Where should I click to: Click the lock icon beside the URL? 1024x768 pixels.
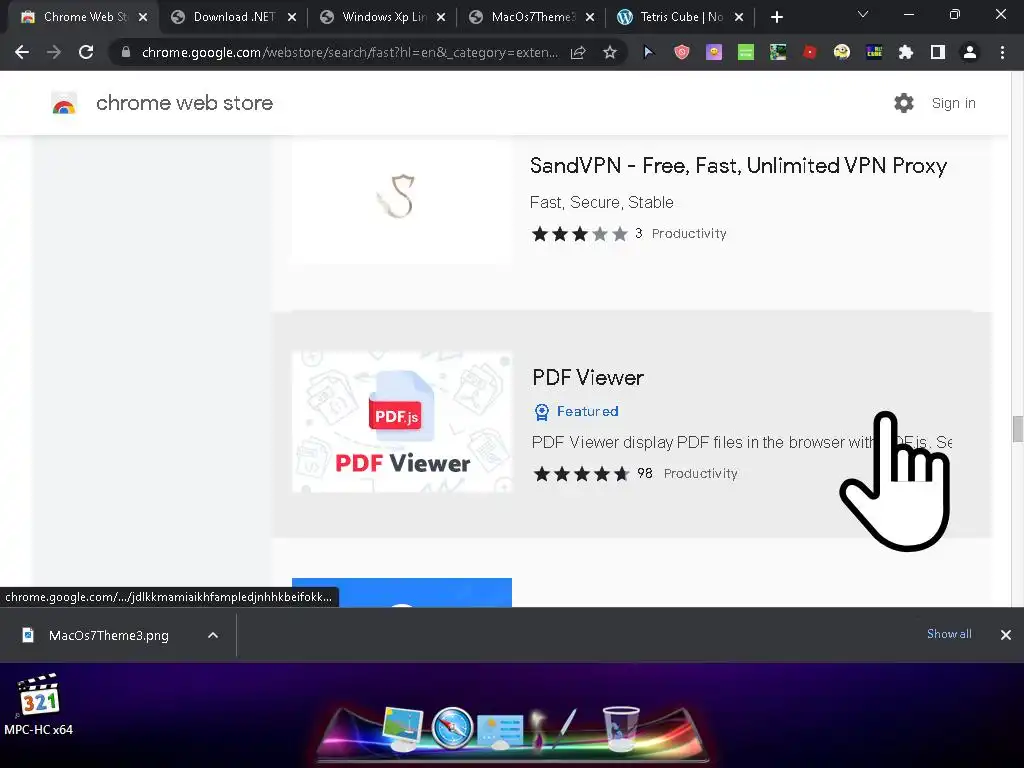coord(125,52)
